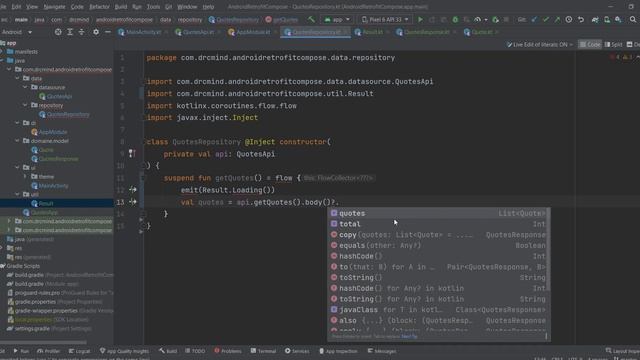Click the Make Project hammer icon
The width and height of the screenshot is (640, 360).
coord(311,20)
